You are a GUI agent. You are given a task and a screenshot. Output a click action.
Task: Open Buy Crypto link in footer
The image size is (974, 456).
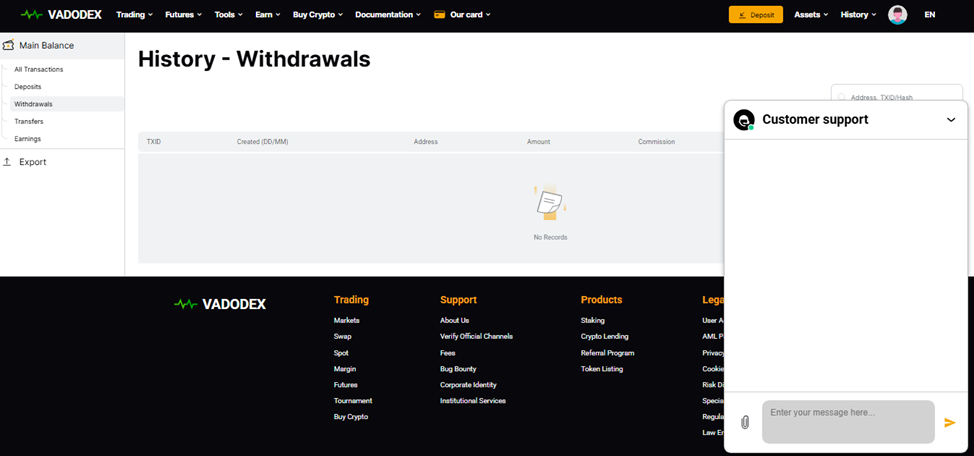coord(351,417)
